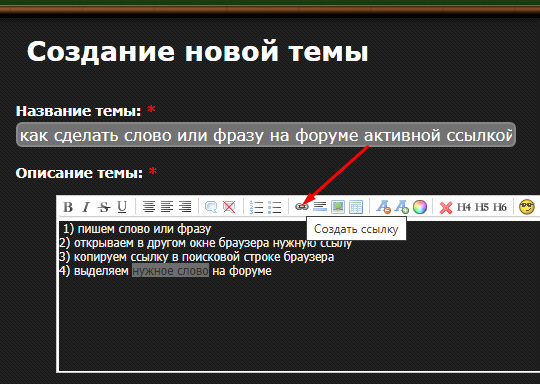The image size is (540, 384).
Task: Apply the H5 heading style
Action: (482, 207)
